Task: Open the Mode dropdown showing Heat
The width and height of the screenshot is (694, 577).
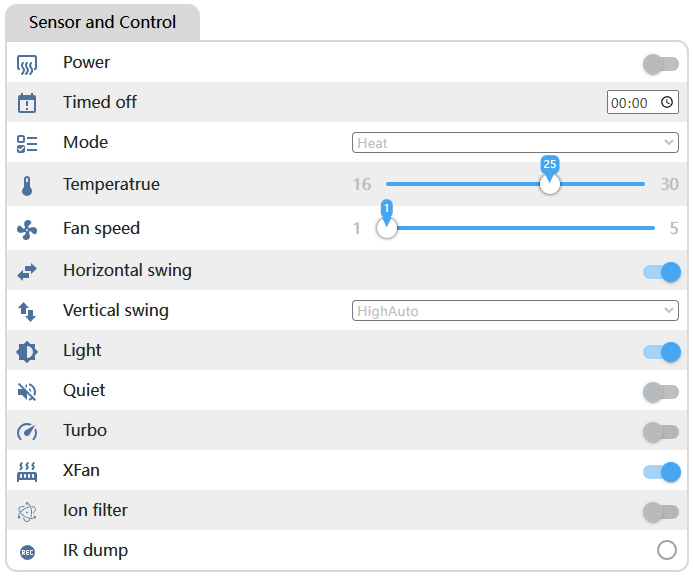Action: [515, 143]
